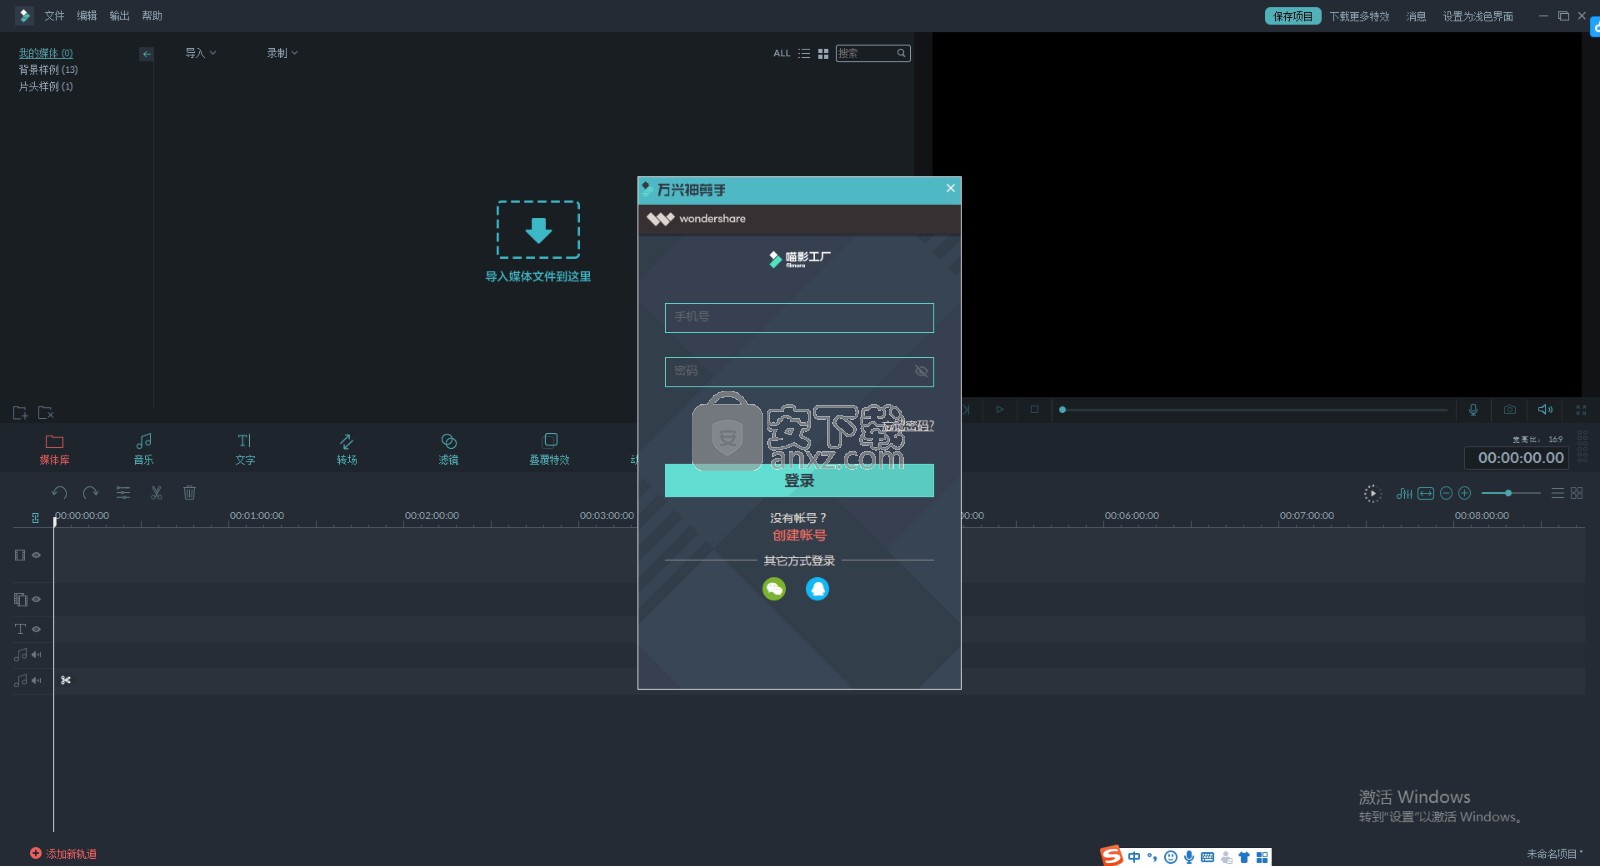The image size is (1600, 866).
Task: Toggle password visibility eye icon
Action: (921, 371)
